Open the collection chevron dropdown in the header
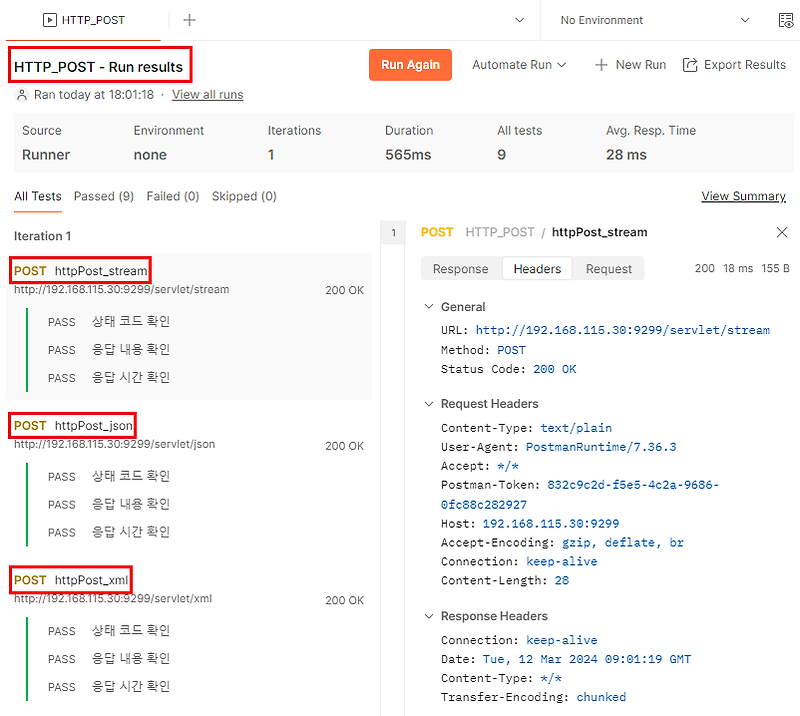The width and height of the screenshot is (800, 716). point(518,19)
